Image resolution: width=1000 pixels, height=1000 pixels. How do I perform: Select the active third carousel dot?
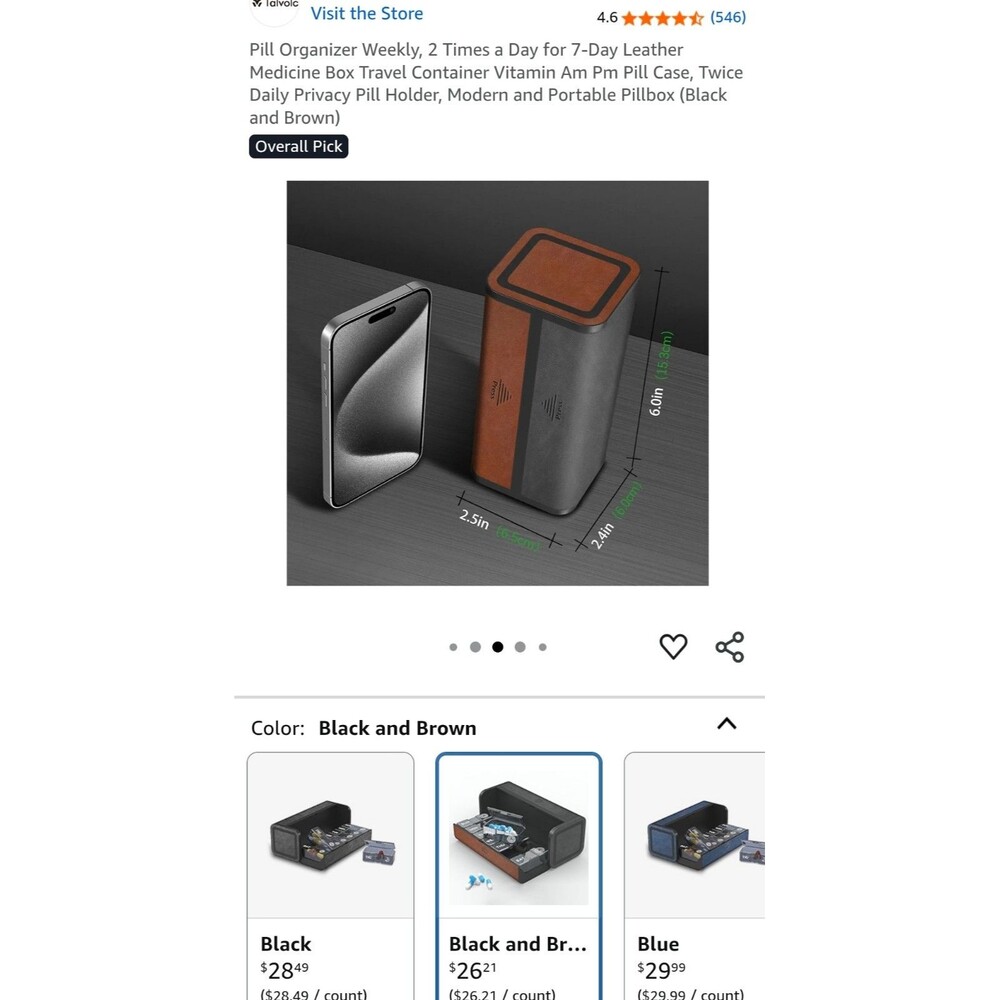click(x=497, y=647)
